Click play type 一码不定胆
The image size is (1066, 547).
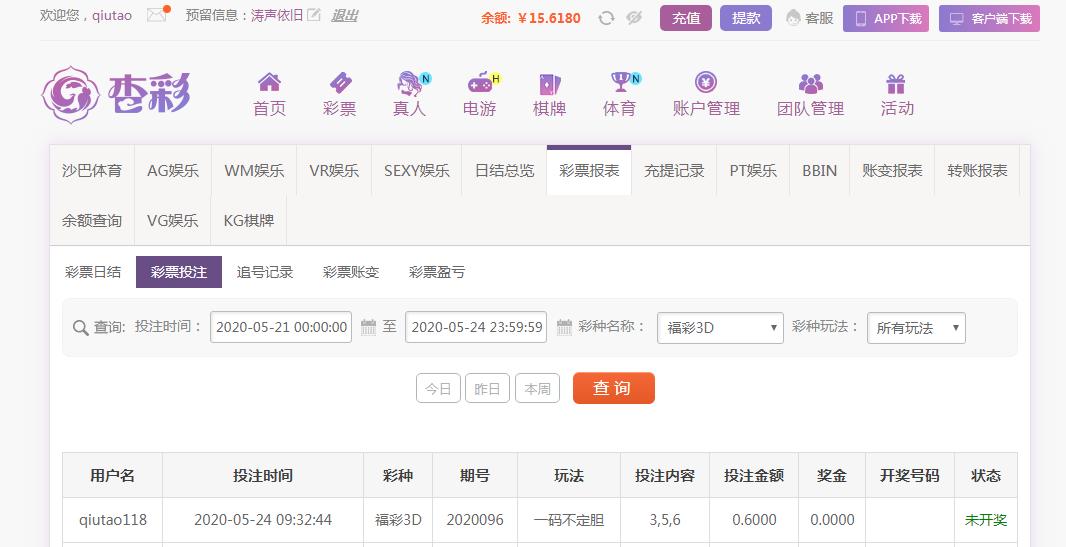click(569, 520)
